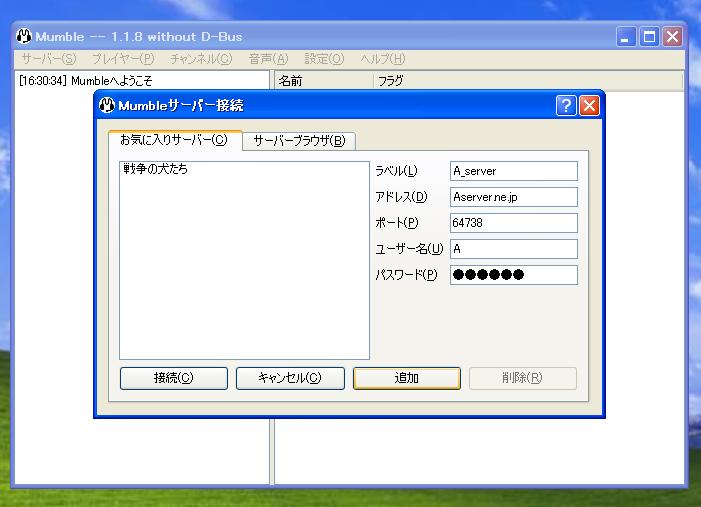Click the ユーザー名 input field
The height and width of the screenshot is (507, 701).
click(x=514, y=249)
